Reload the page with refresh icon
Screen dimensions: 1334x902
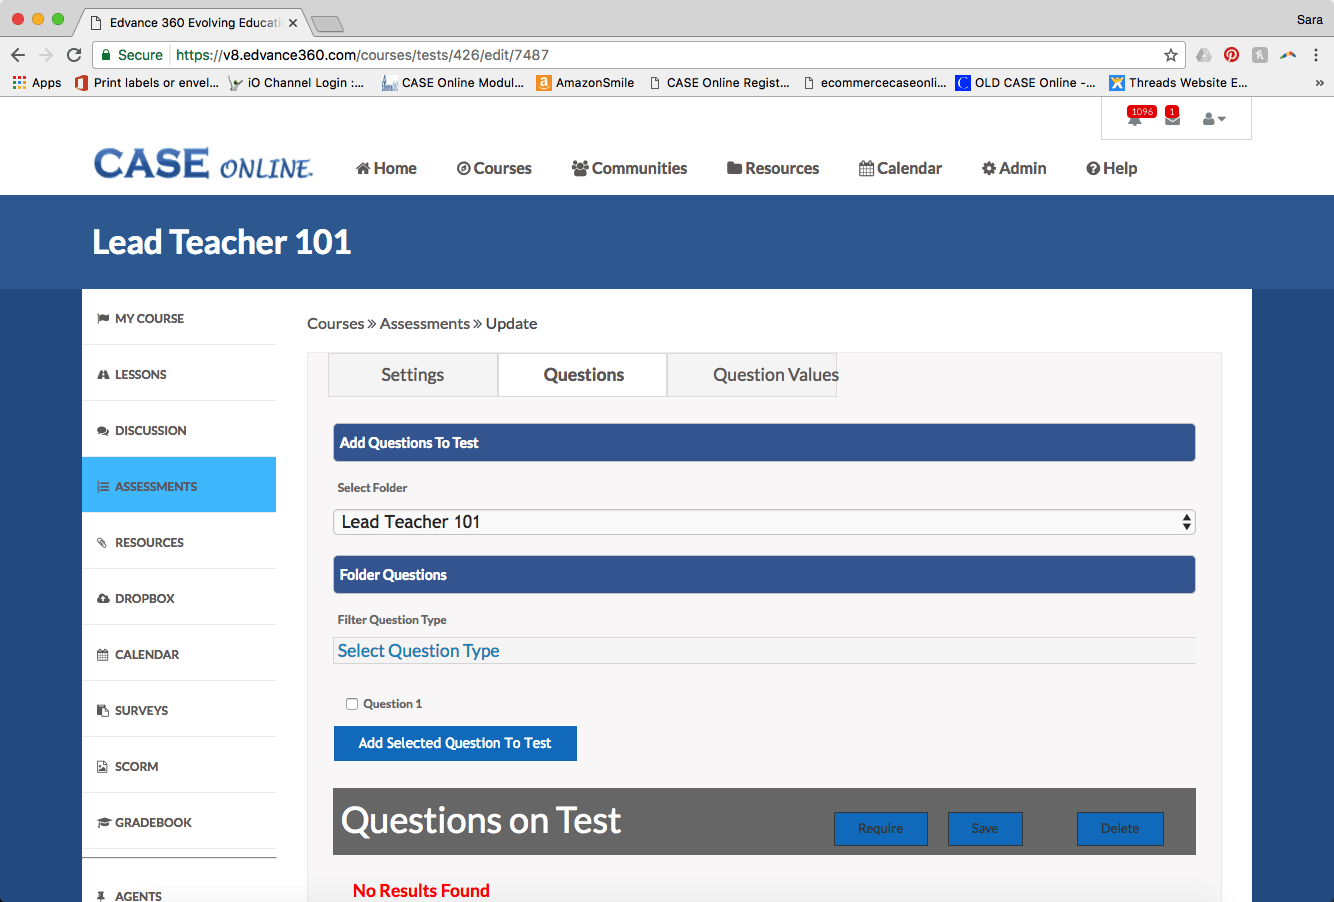coord(74,55)
